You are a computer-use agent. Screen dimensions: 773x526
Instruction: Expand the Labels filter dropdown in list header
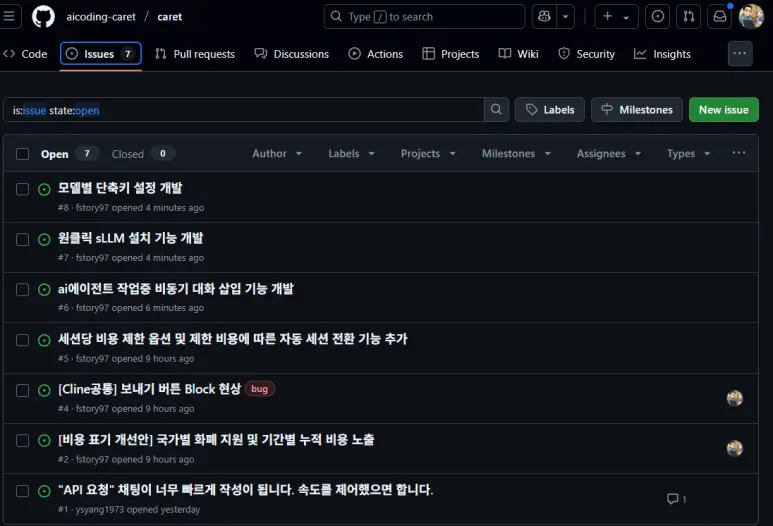(351, 154)
